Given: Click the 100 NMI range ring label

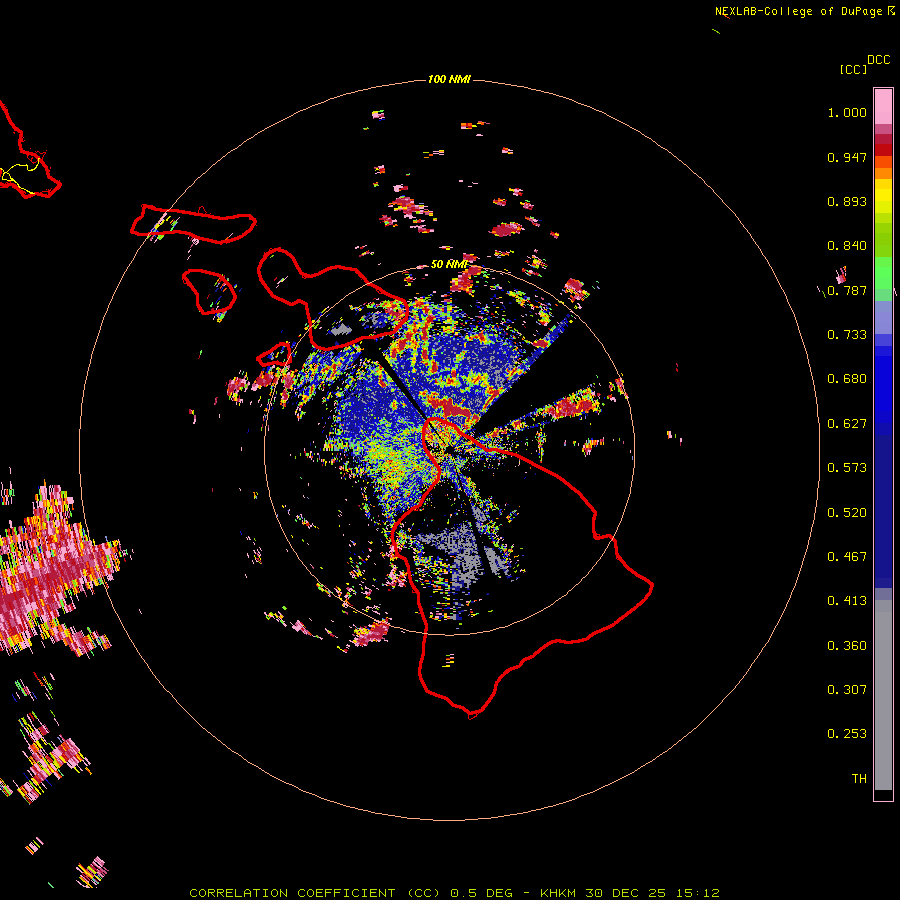Looking at the screenshot, I should pos(449,79).
